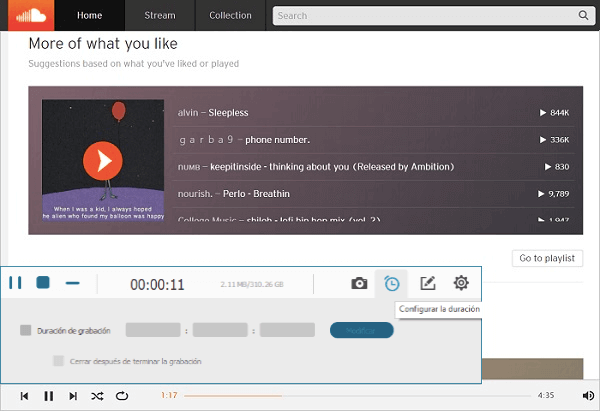Minimize the recorder toolbar
The width and height of the screenshot is (600, 412).
pyautogui.click(x=72, y=283)
